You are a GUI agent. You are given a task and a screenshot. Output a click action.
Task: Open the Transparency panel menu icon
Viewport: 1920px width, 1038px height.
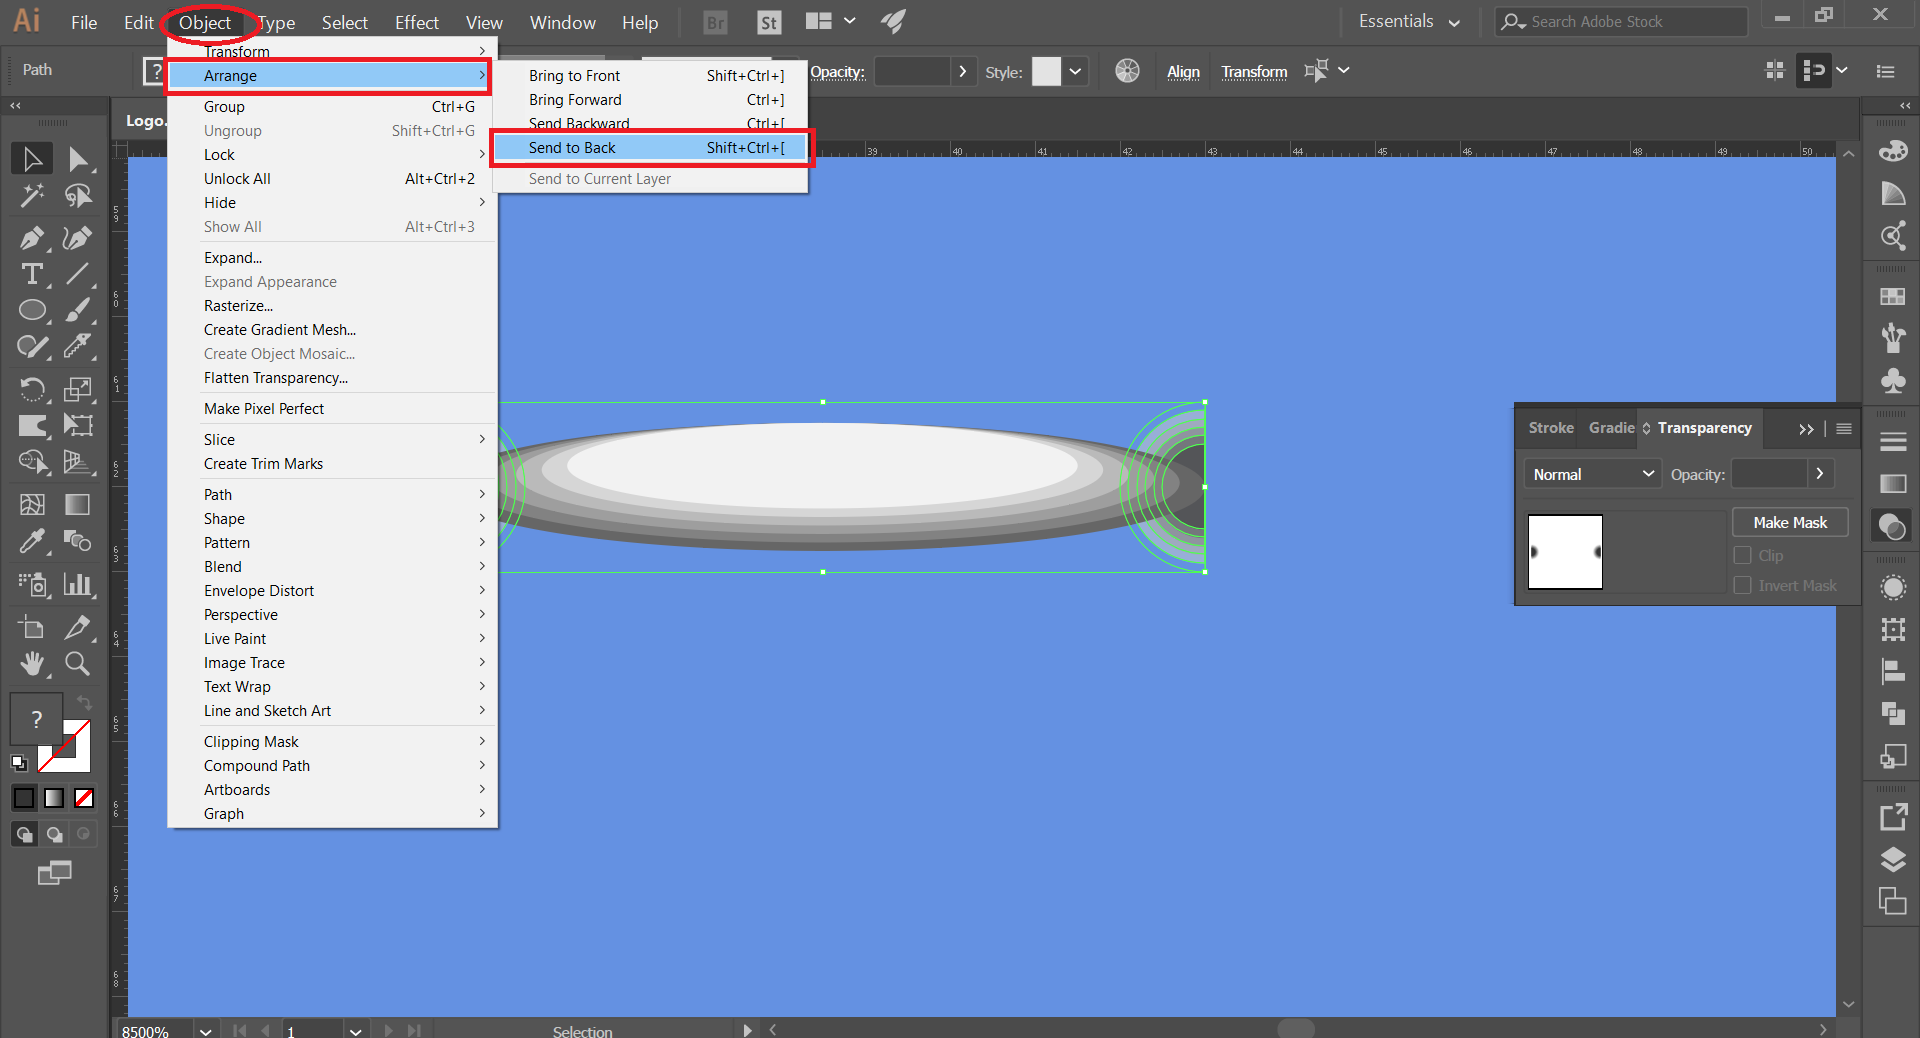(x=1844, y=429)
